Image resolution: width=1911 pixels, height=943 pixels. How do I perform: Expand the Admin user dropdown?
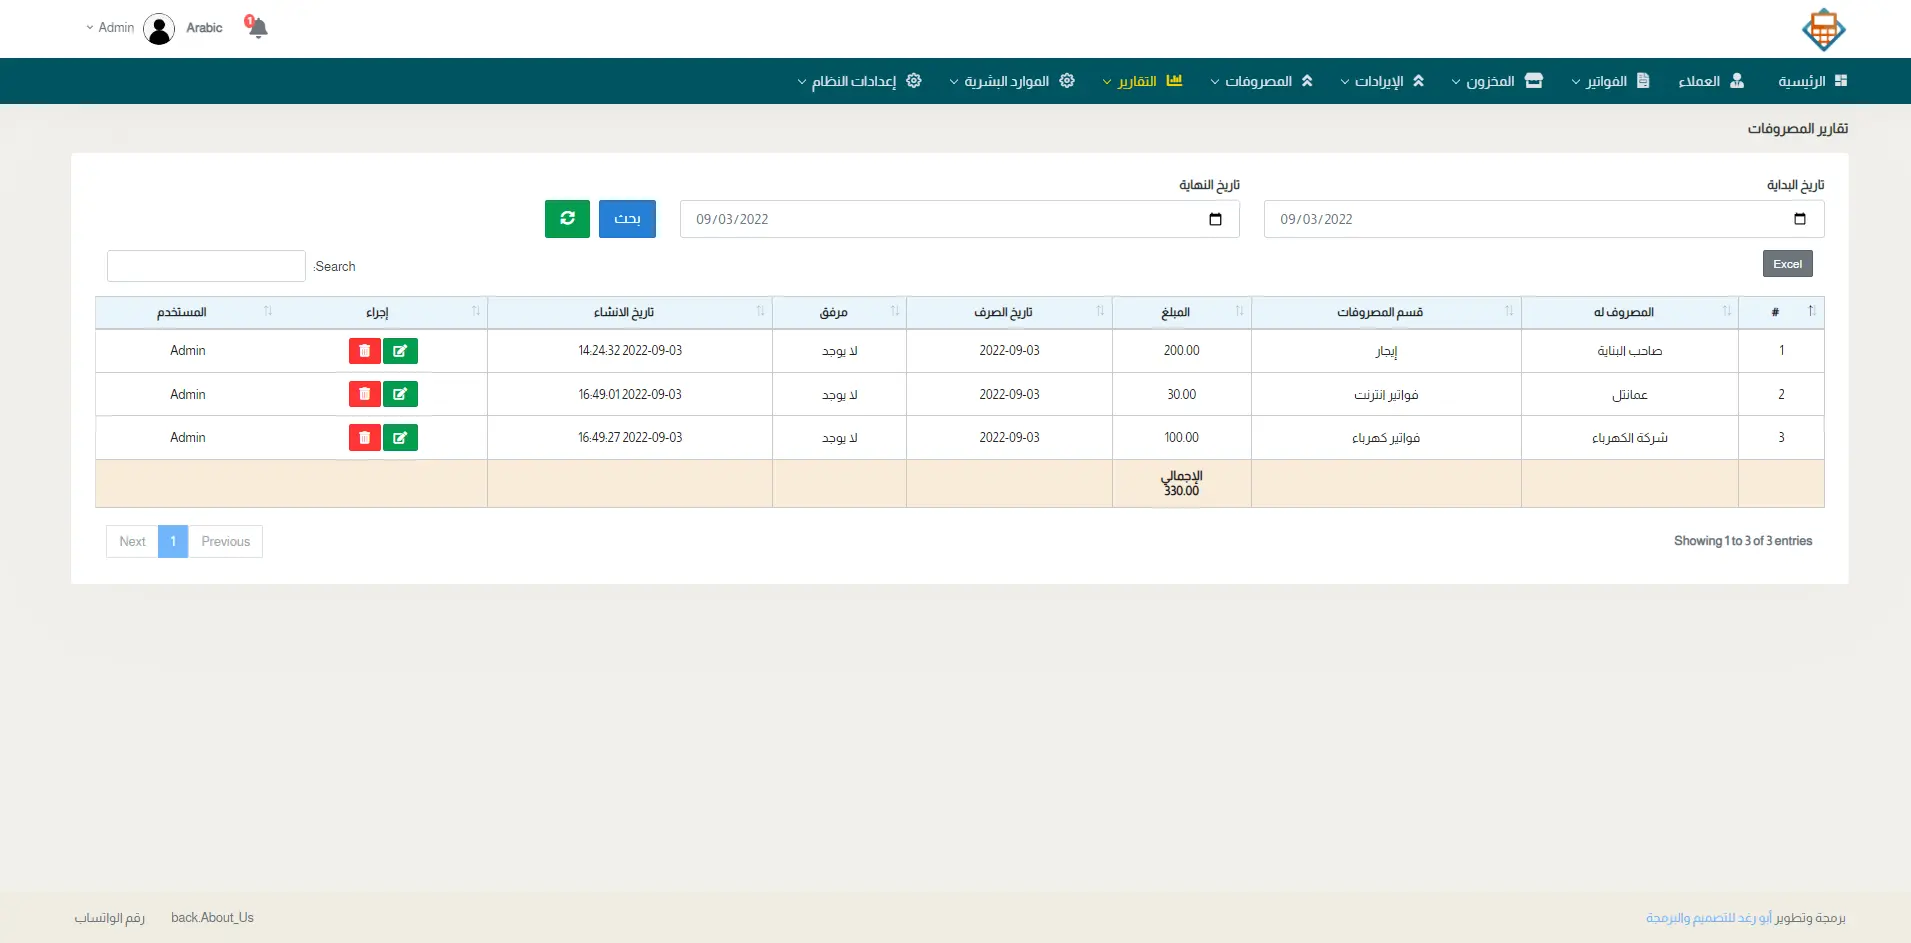click(x=110, y=28)
